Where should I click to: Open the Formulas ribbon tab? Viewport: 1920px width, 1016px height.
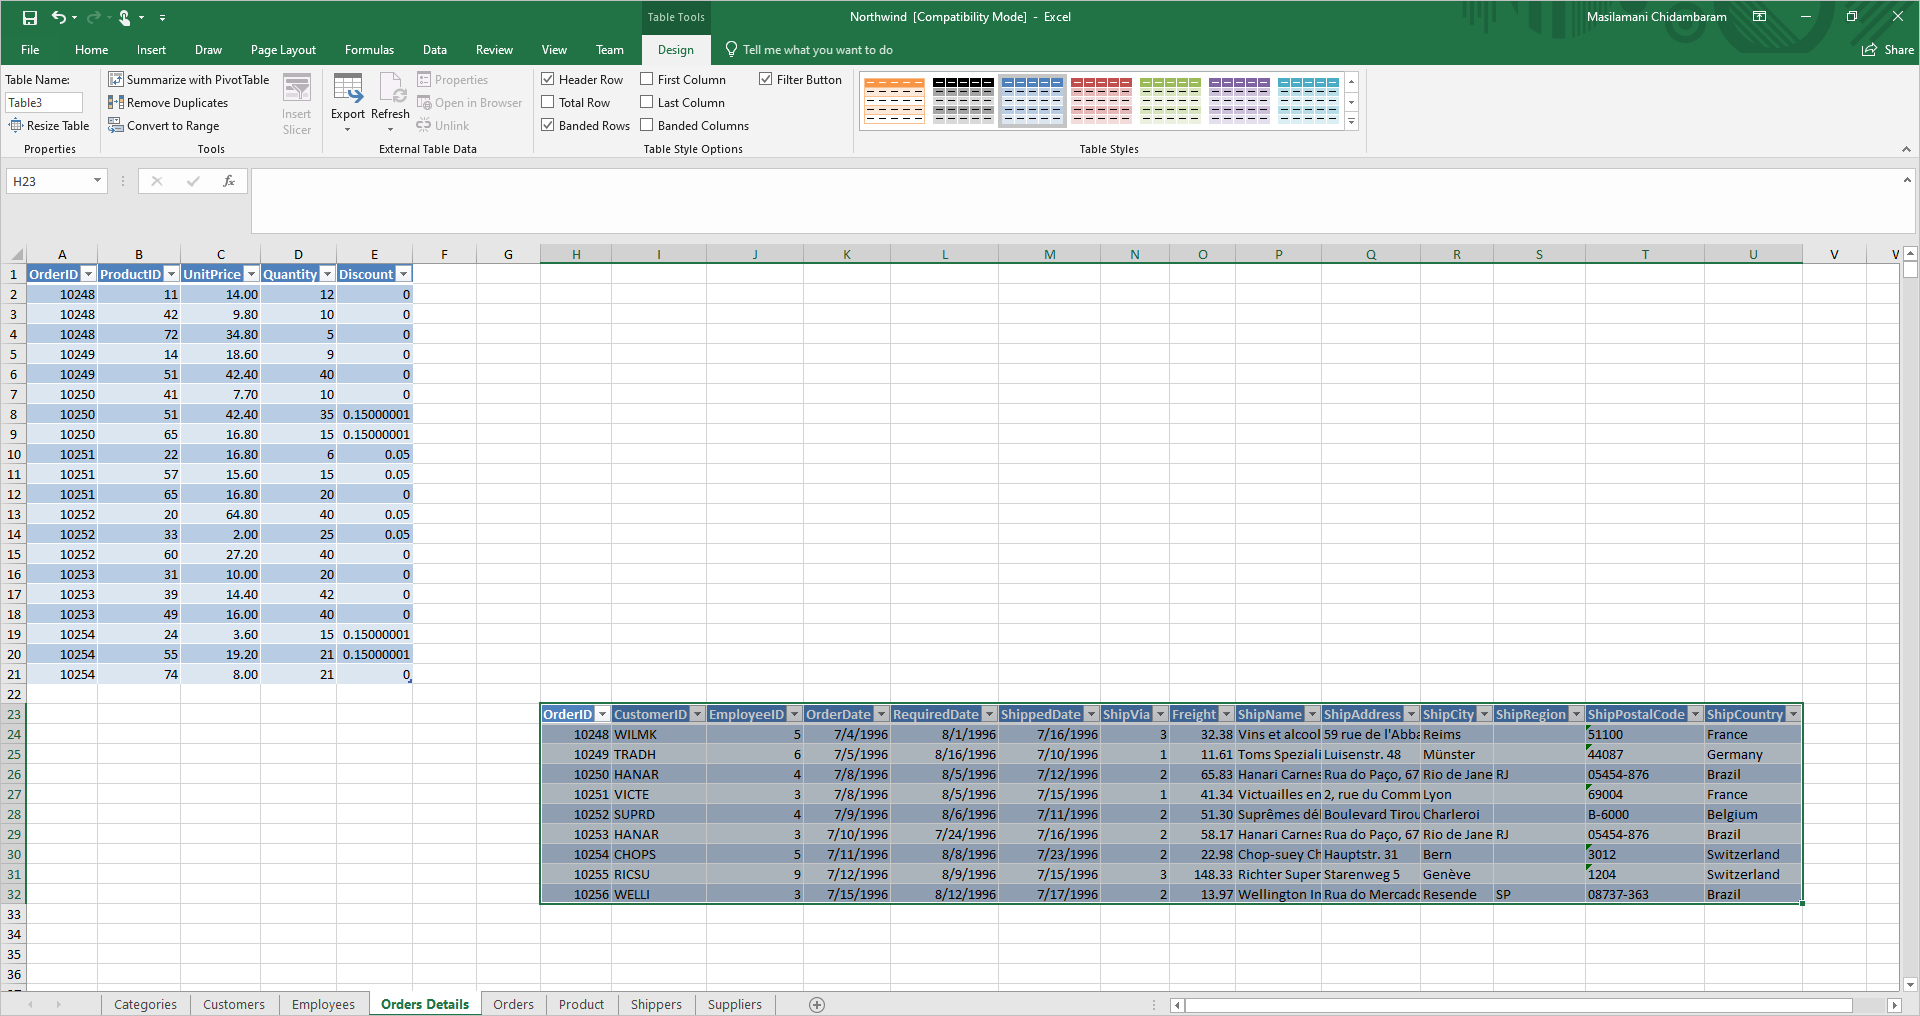(369, 49)
